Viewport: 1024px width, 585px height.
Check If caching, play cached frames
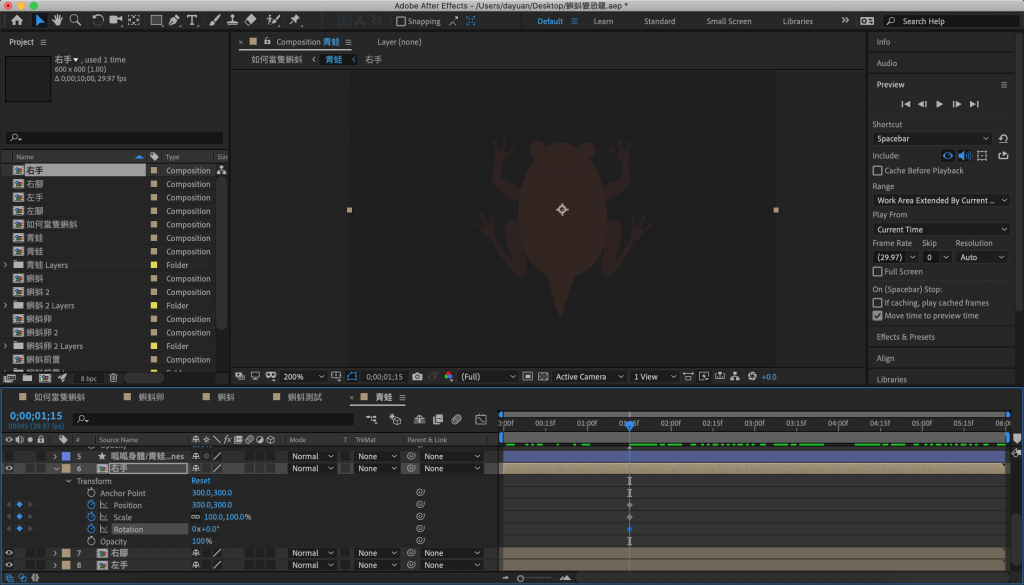[x=877, y=303]
